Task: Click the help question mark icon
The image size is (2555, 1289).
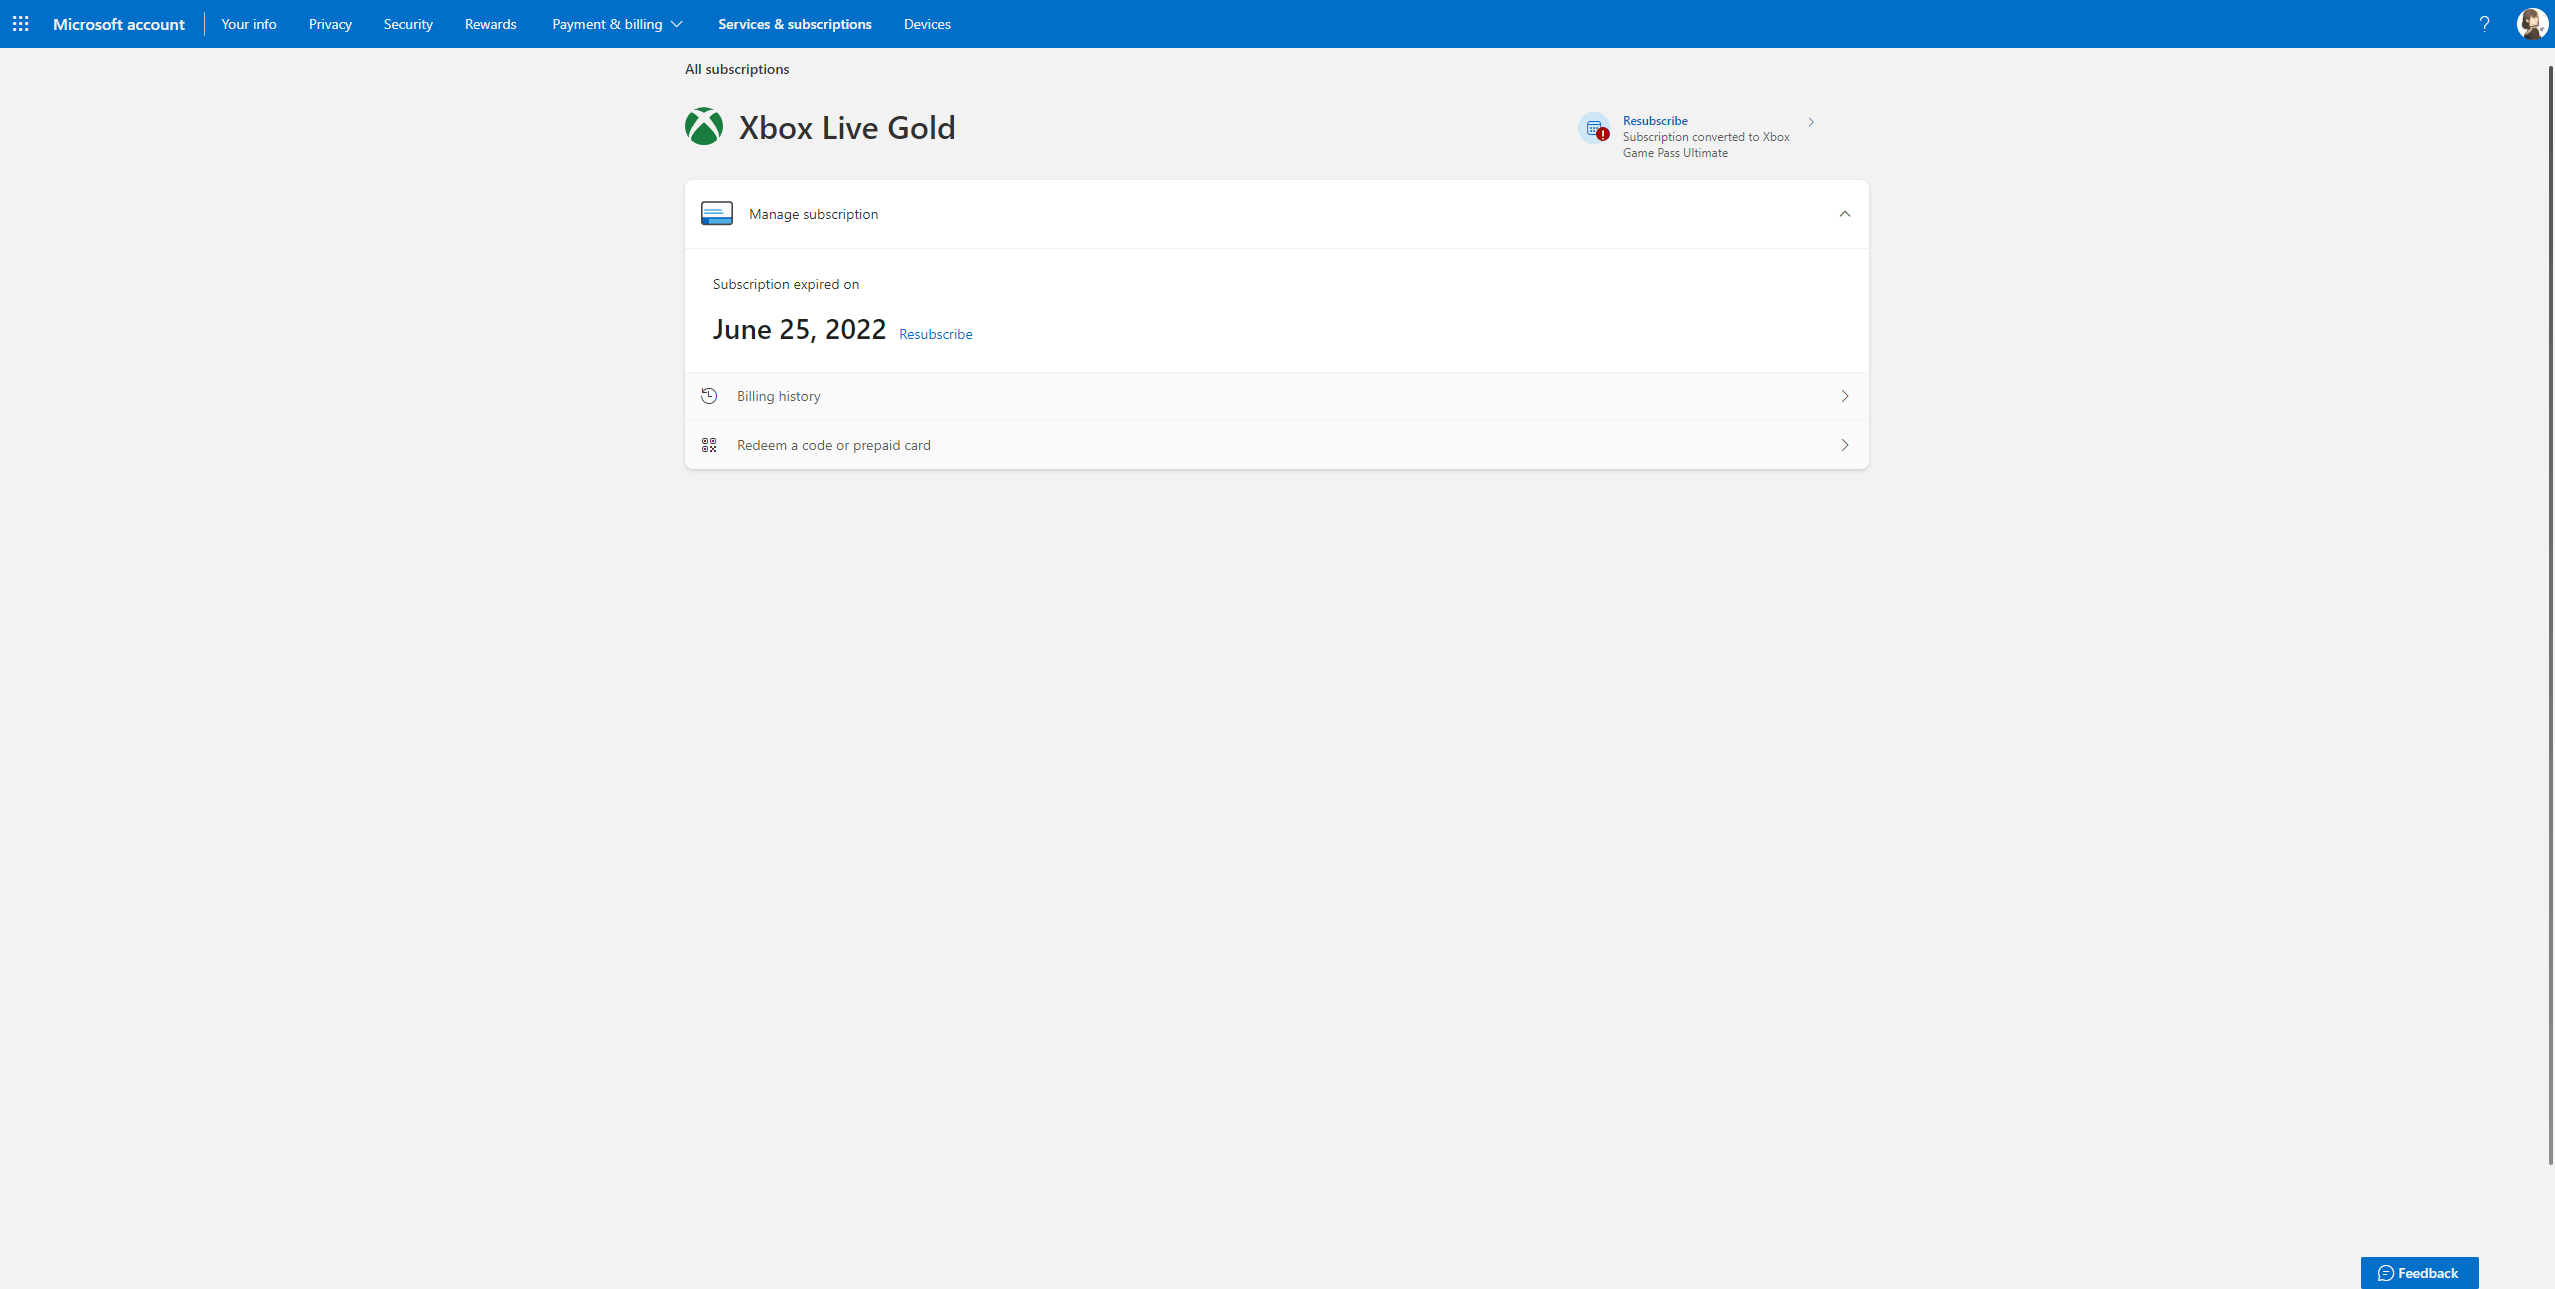Action: click(x=2484, y=24)
